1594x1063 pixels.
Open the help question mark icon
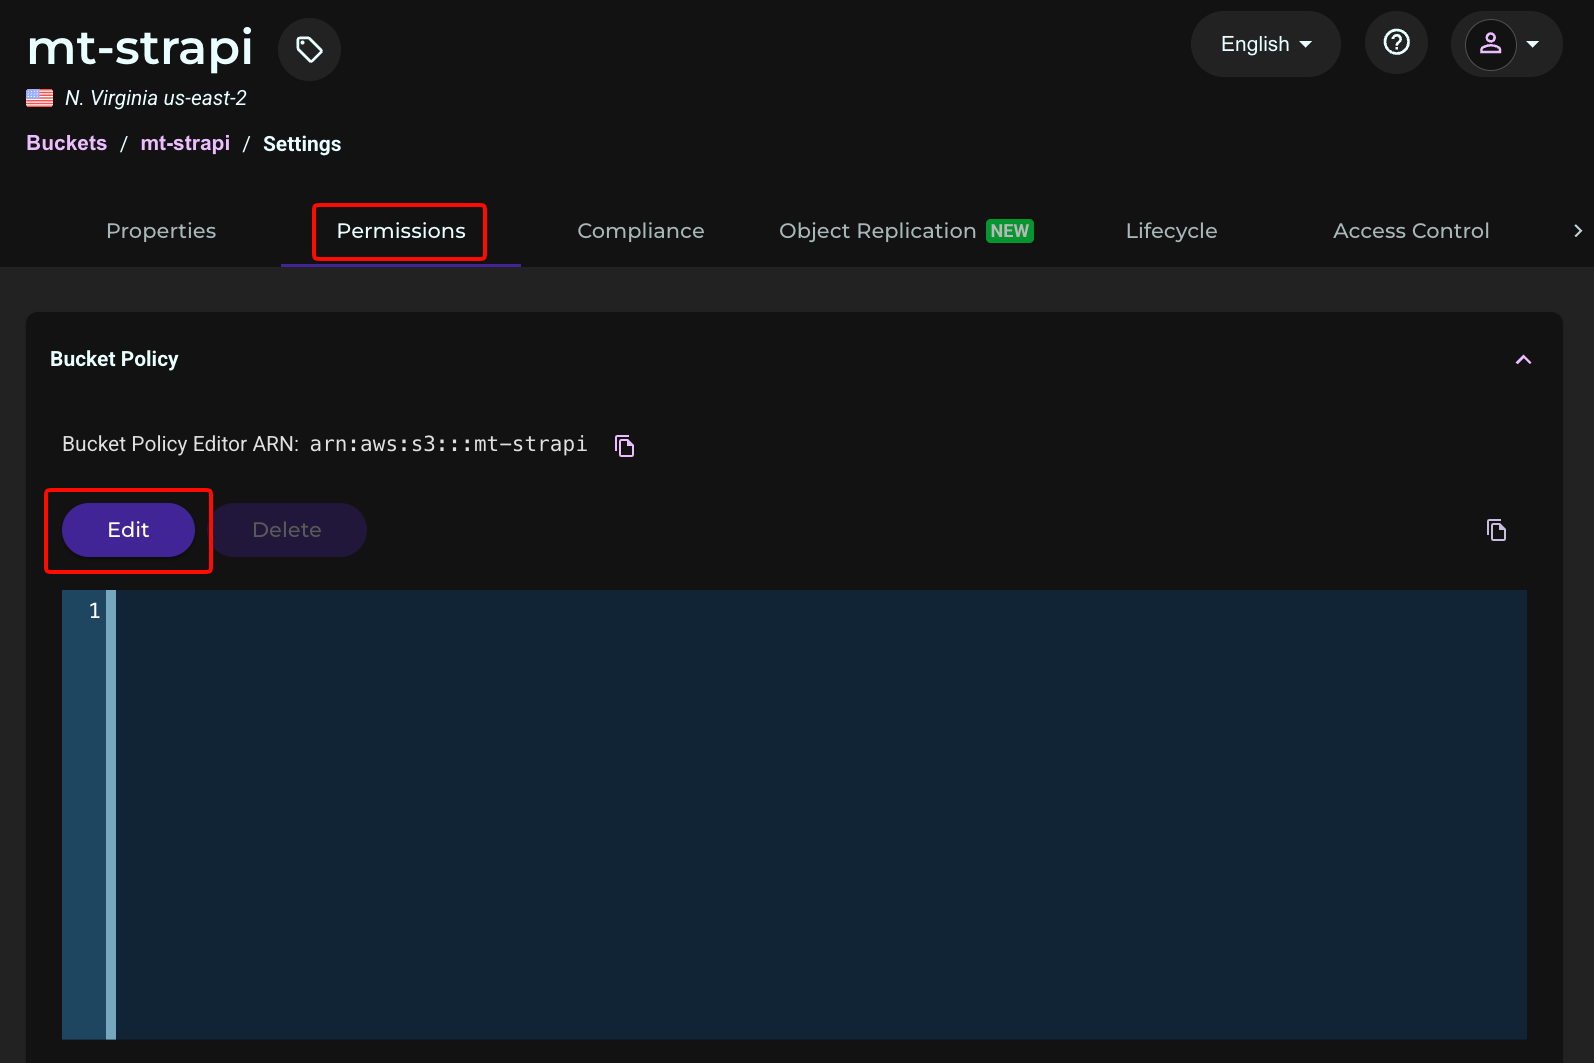tap(1396, 43)
